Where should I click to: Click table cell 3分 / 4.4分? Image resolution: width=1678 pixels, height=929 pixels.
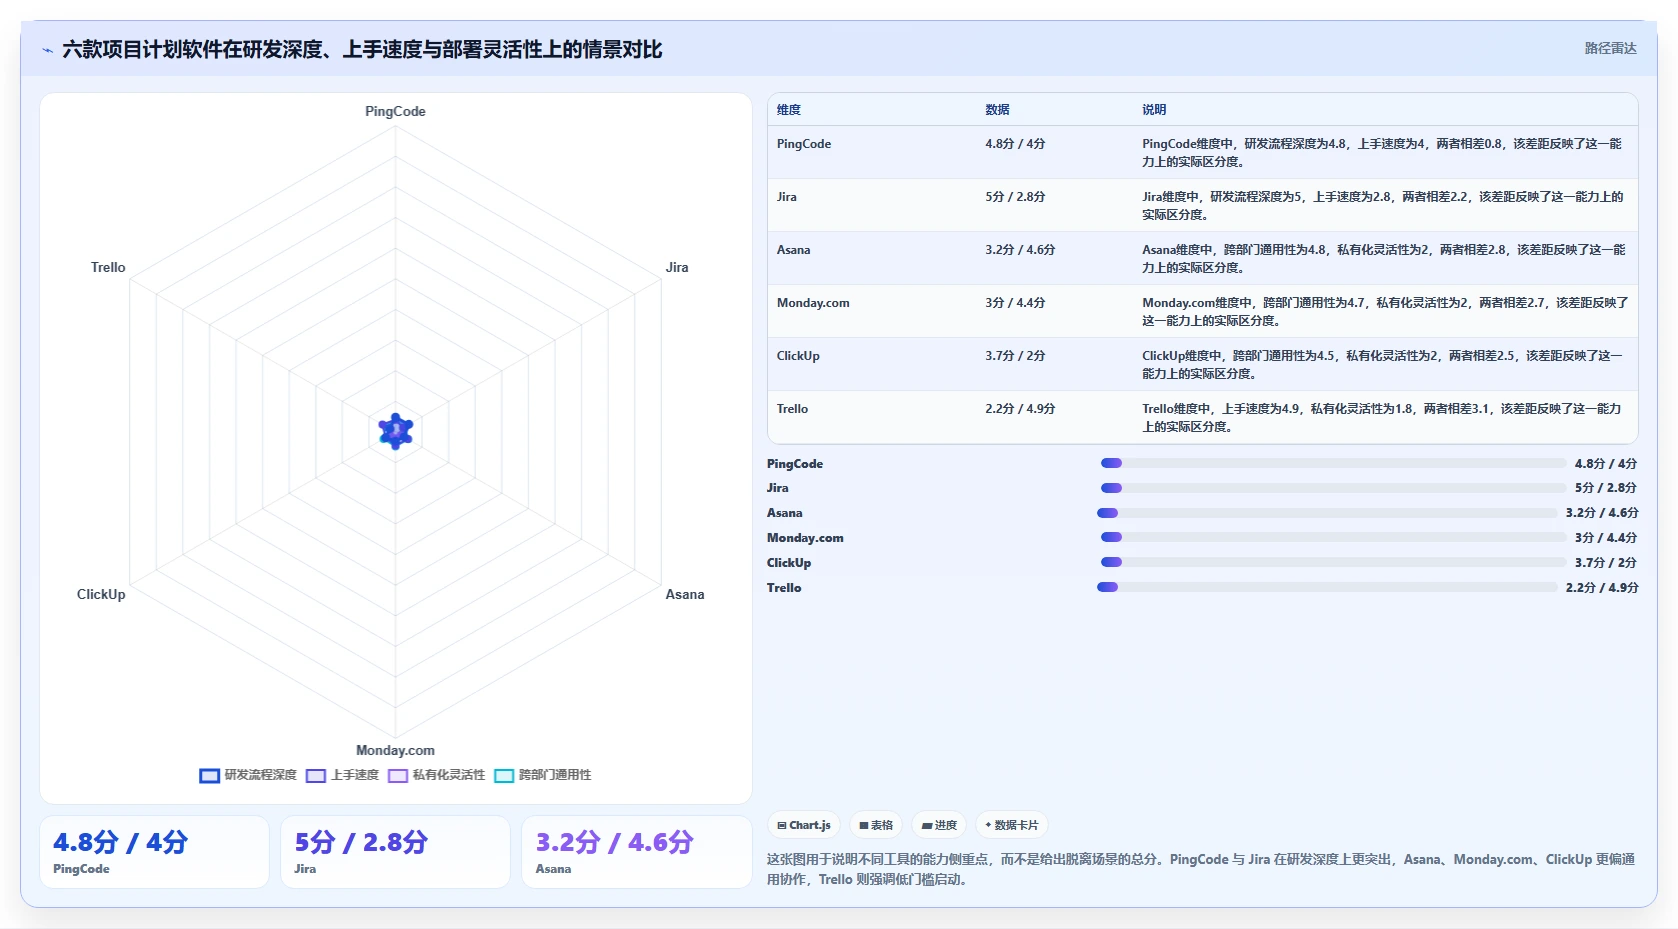[1015, 303]
